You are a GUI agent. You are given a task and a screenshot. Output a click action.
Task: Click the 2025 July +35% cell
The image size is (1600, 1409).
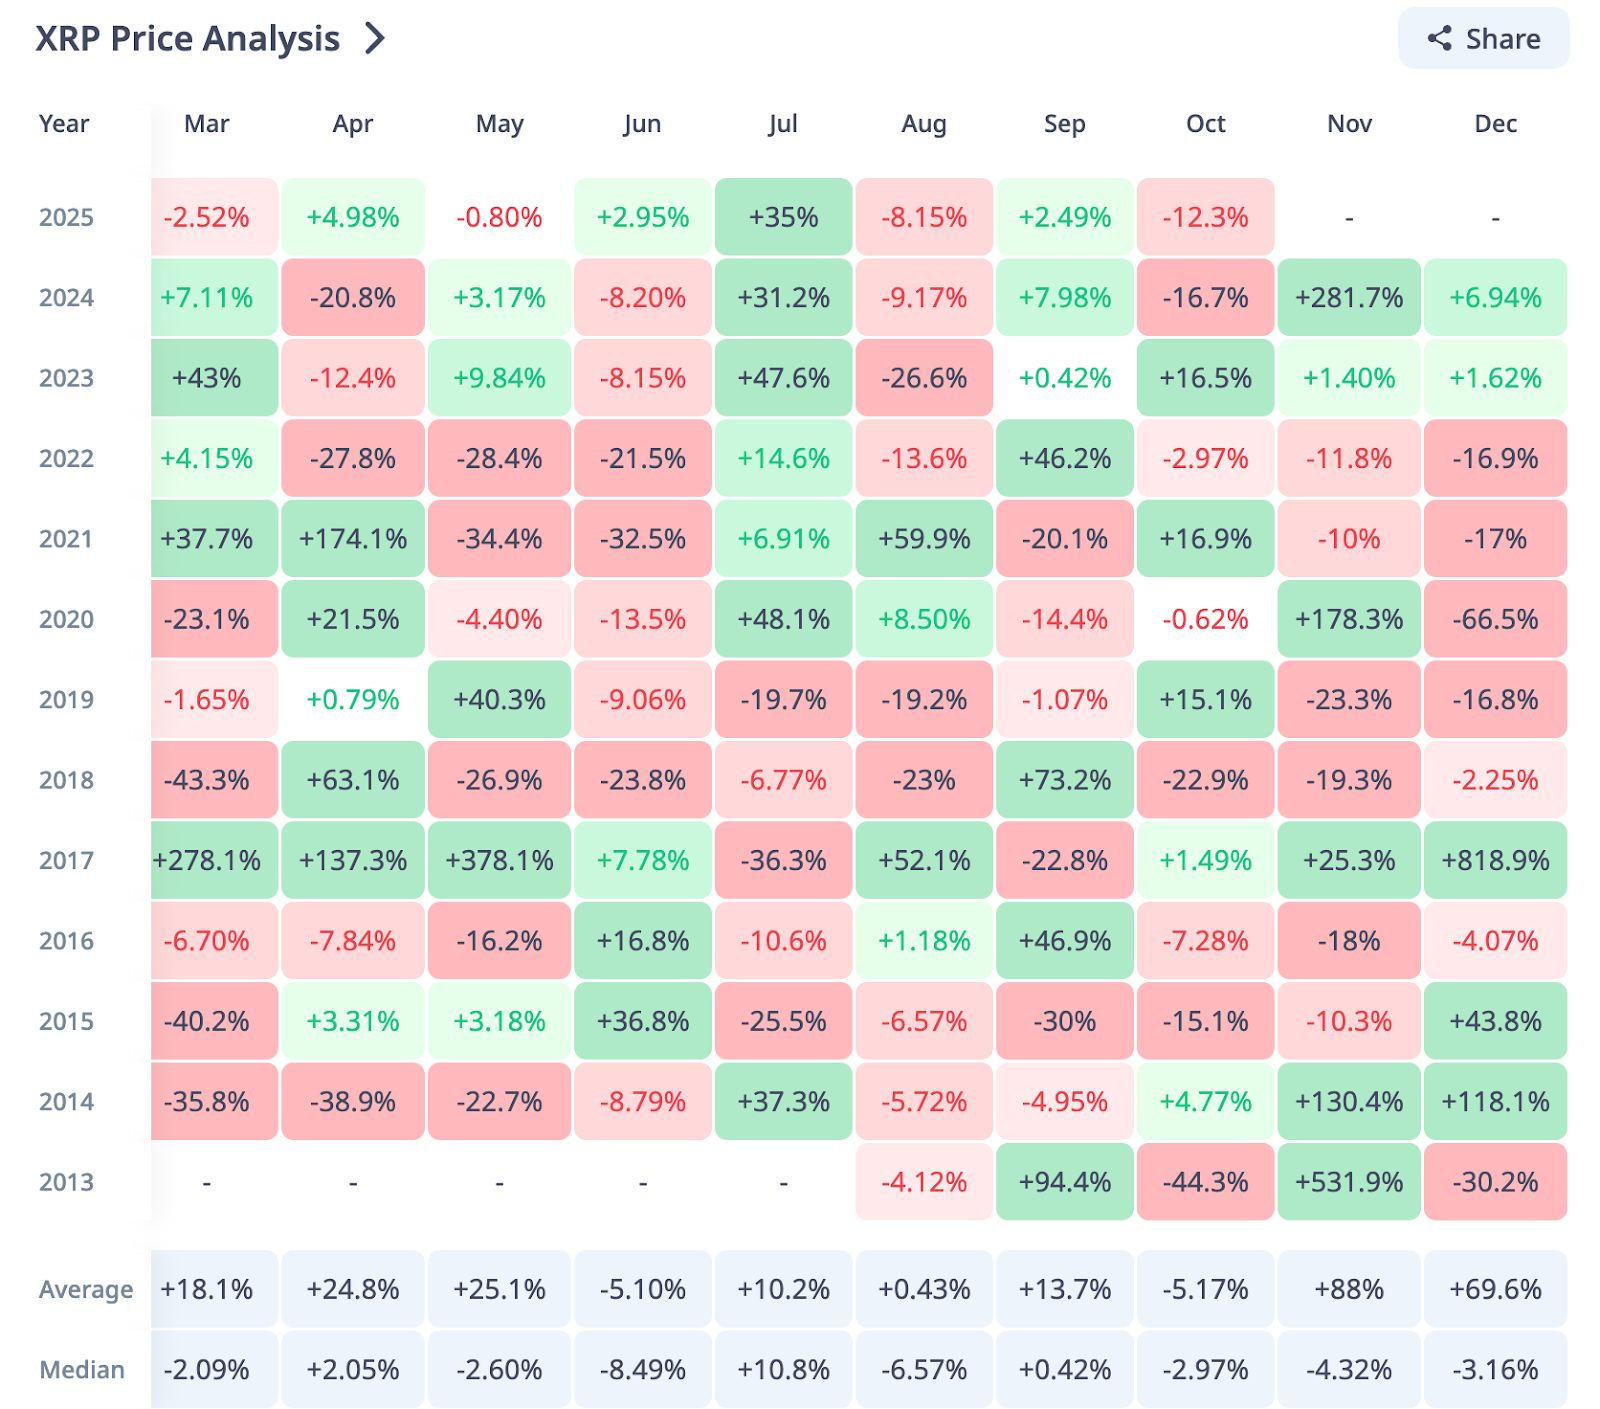point(783,217)
